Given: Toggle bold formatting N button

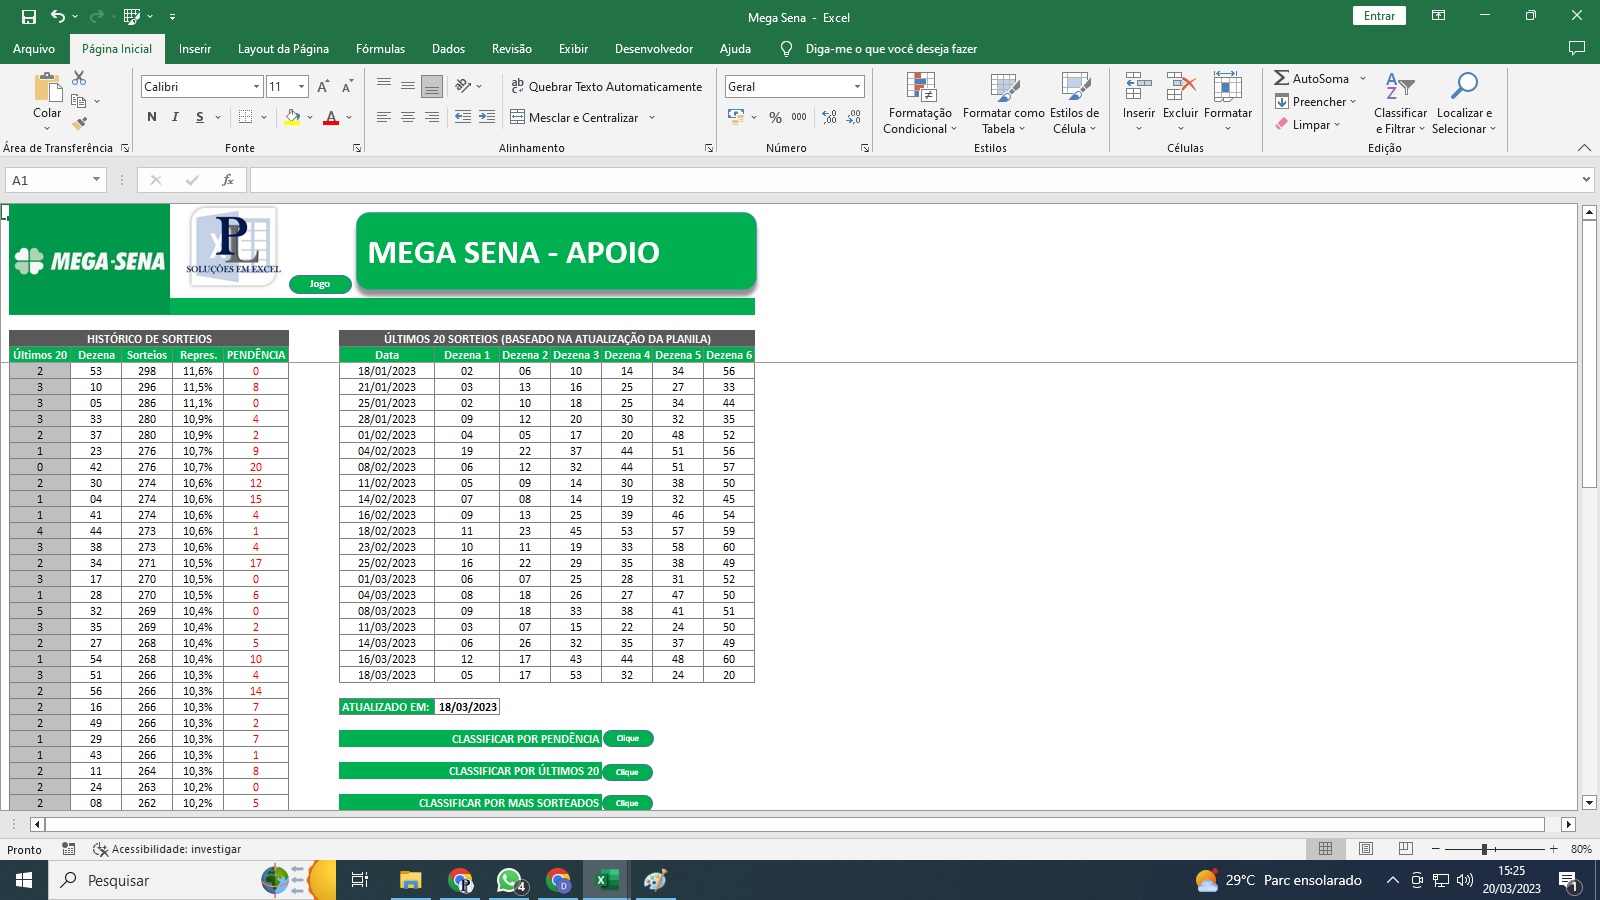Looking at the screenshot, I should 152,118.
